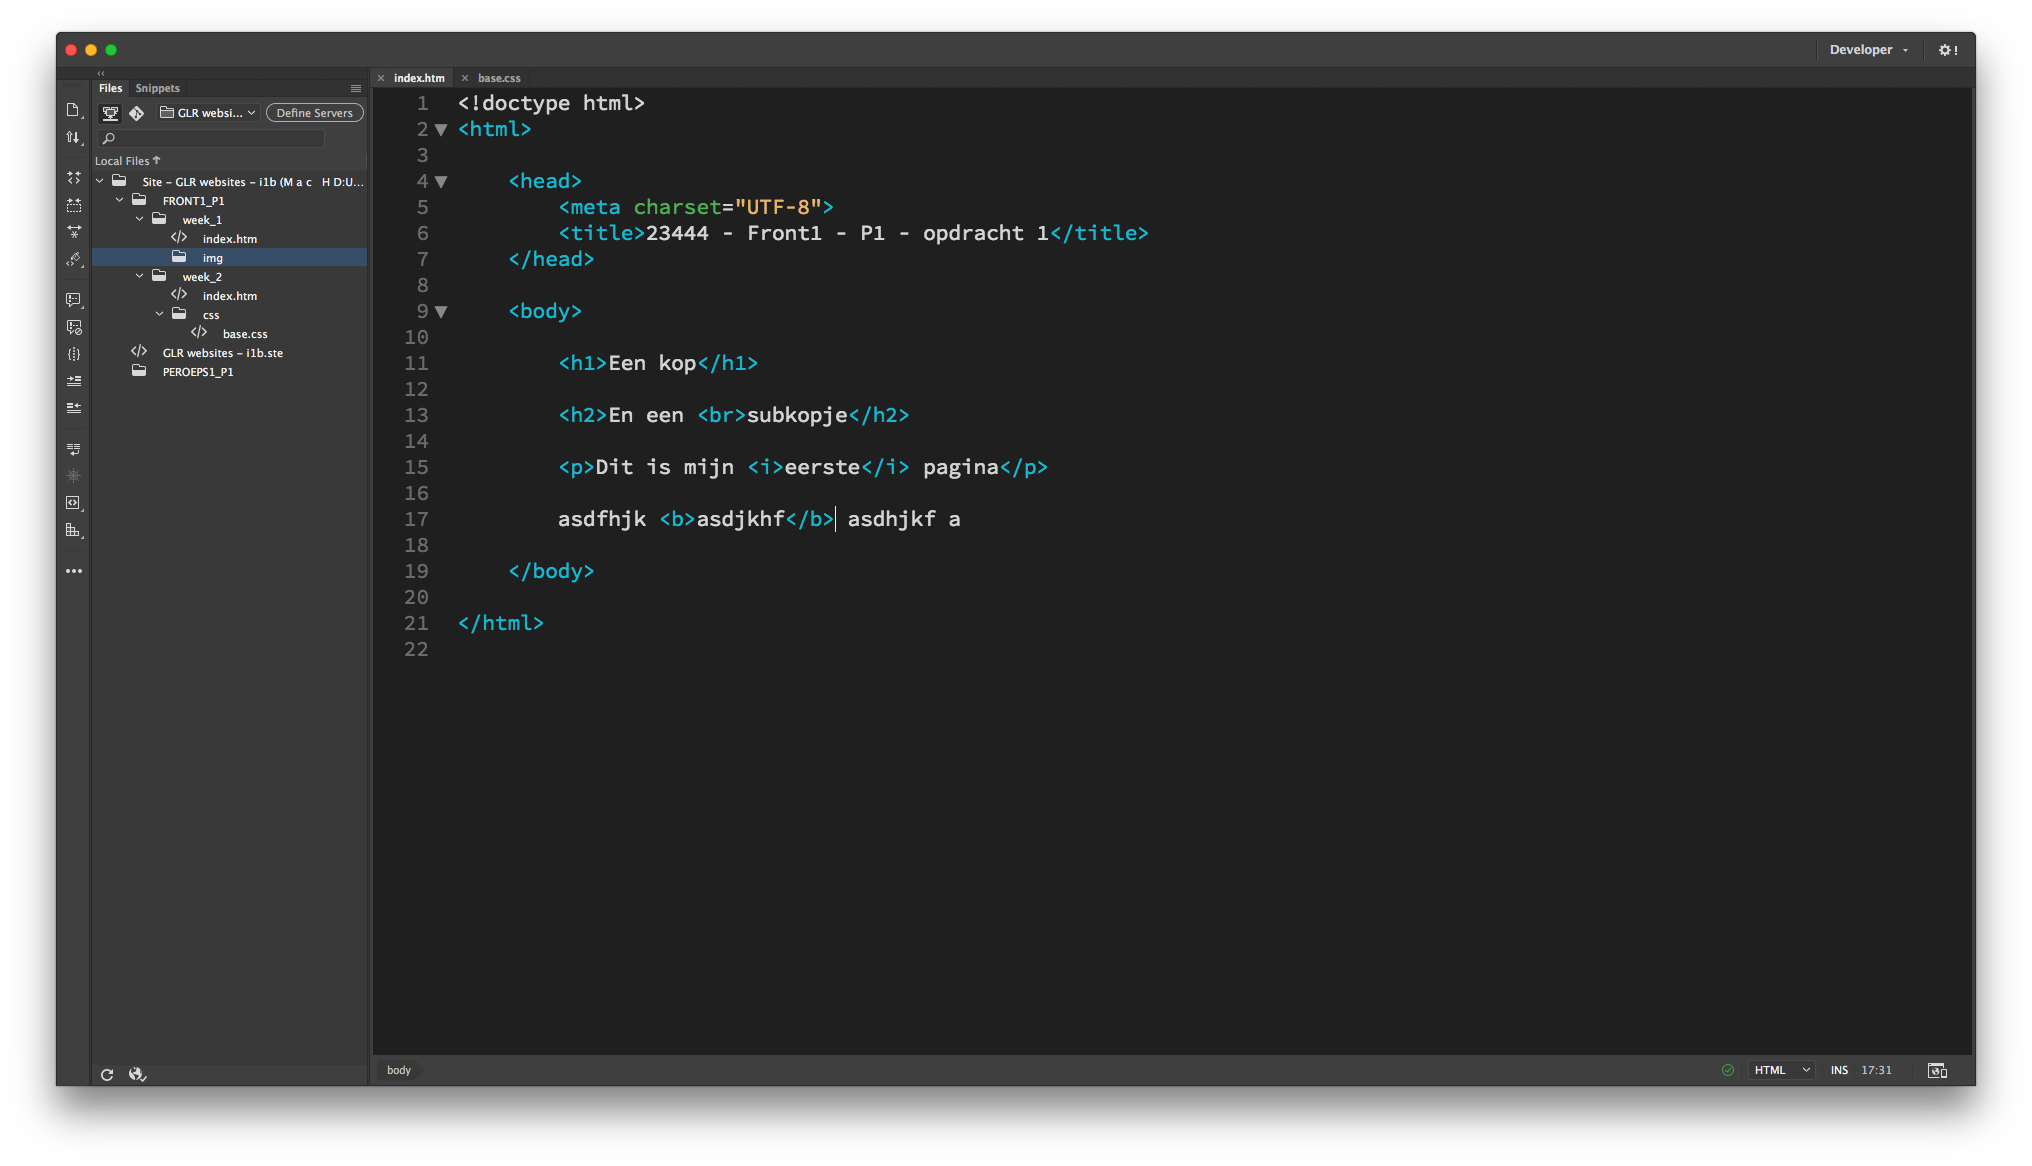The height and width of the screenshot is (1166, 2032).
Task: Click the Open Documents icon in the left toolbar
Action: pos(72,110)
